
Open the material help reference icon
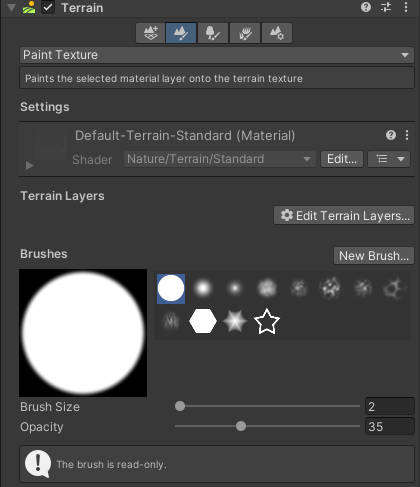pyautogui.click(x=391, y=135)
